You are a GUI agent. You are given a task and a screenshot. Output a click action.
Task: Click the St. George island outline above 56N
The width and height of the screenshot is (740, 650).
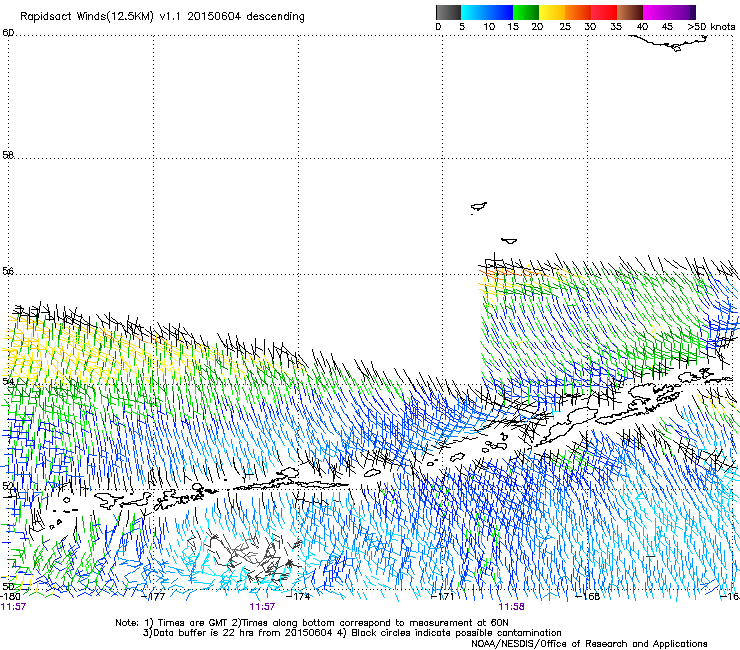[509, 241]
